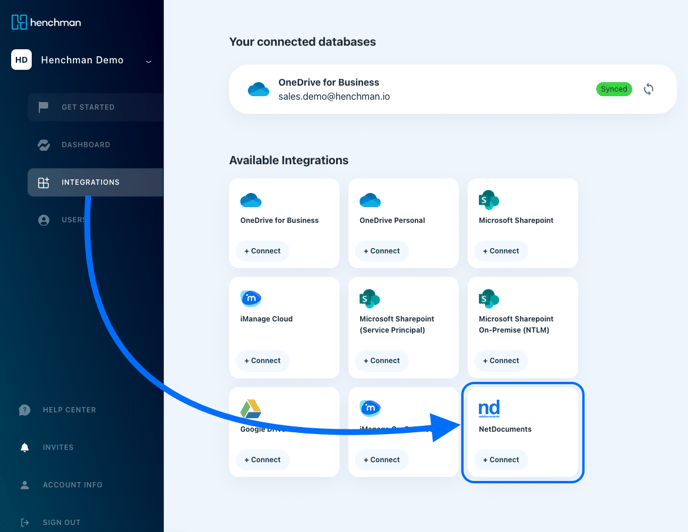The width and height of the screenshot is (688, 532).
Task: Connect the NetDocuments integration
Action: [501, 460]
